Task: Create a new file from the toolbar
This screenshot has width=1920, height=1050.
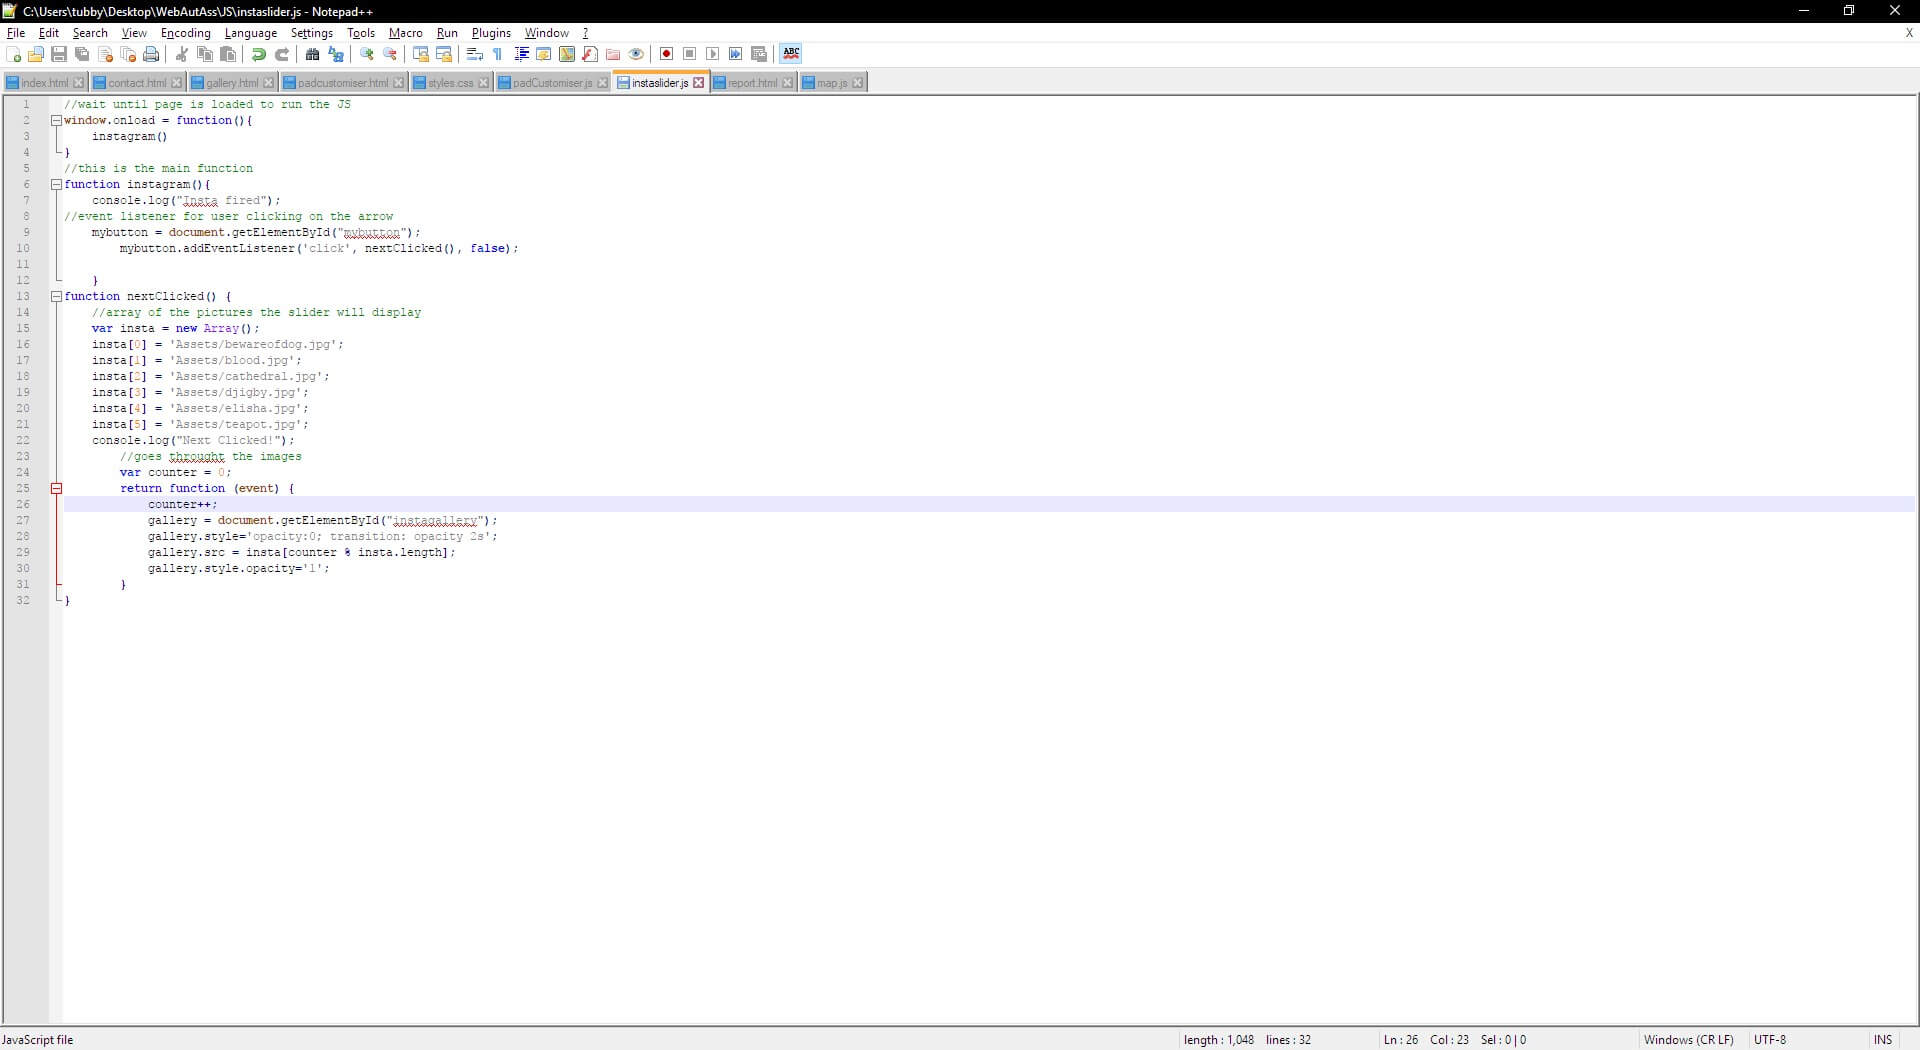Action: (x=13, y=54)
